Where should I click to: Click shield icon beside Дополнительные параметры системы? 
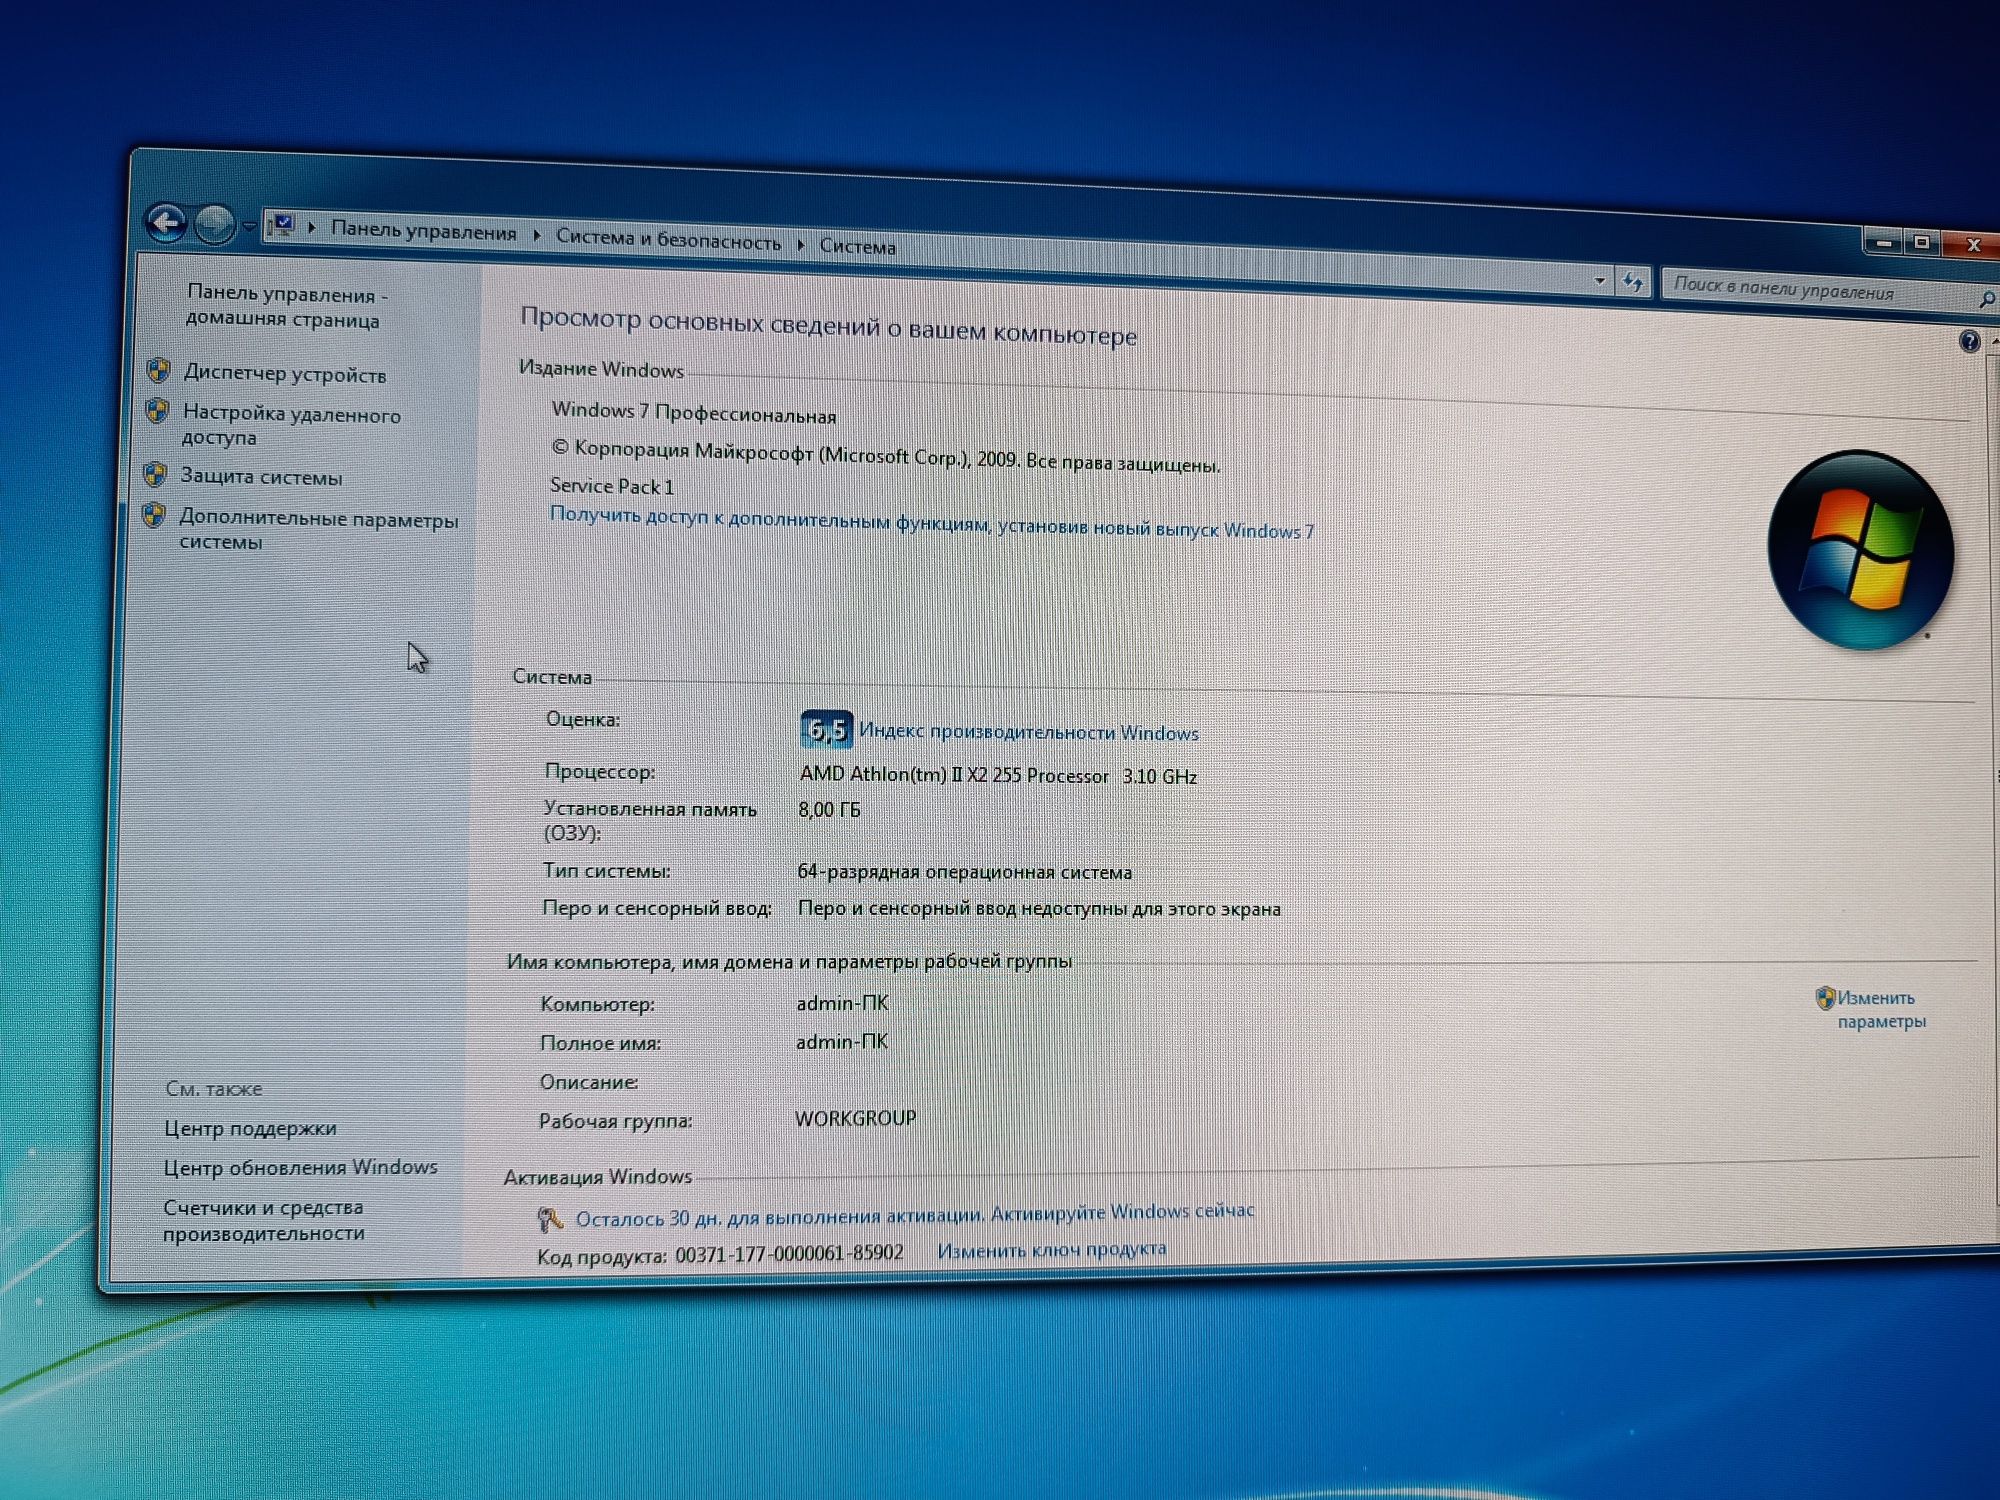click(153, 515)
